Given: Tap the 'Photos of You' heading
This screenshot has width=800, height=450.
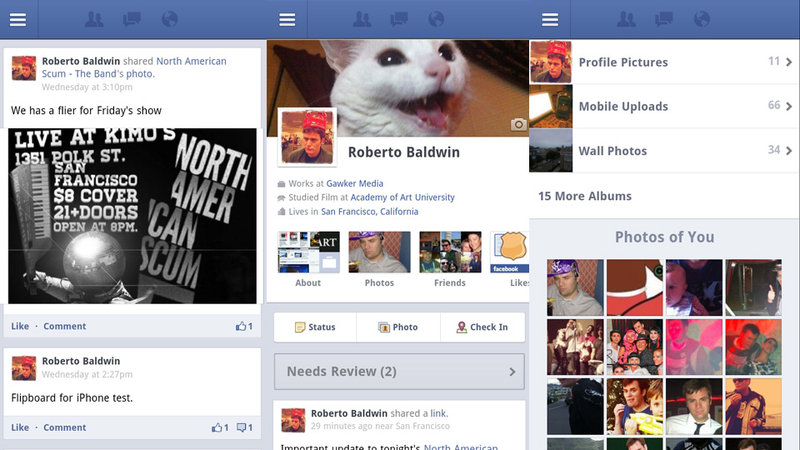Looking at the screenshot, I should 664,237.
